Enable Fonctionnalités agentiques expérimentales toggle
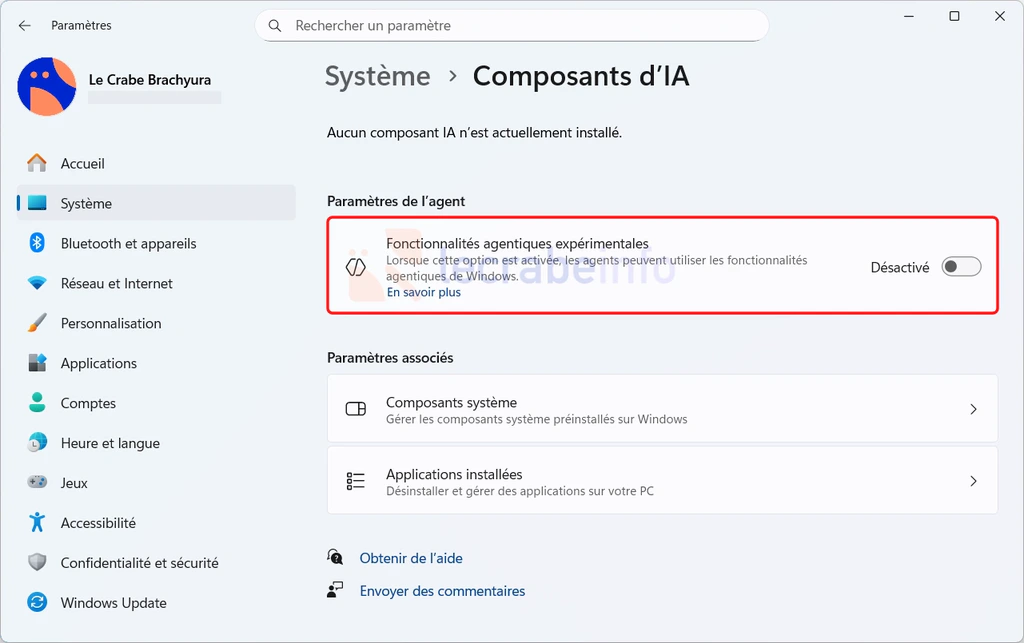Screen dimensions: 1024x643 [961, 267]
